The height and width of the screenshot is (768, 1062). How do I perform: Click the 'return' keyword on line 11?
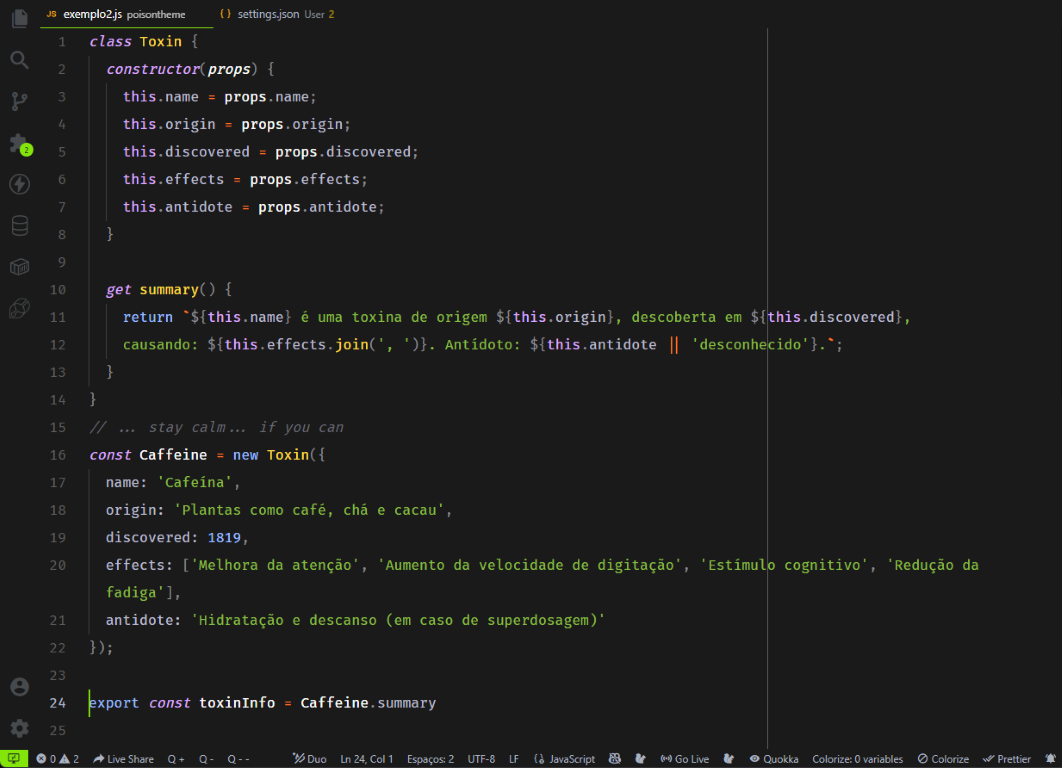pos(148,318)
